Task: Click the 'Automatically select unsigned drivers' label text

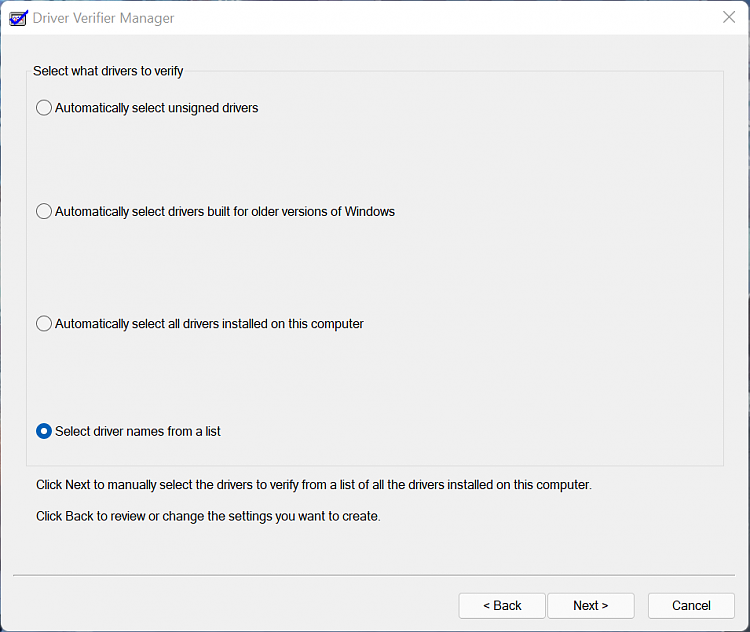Action: [157, 108]
